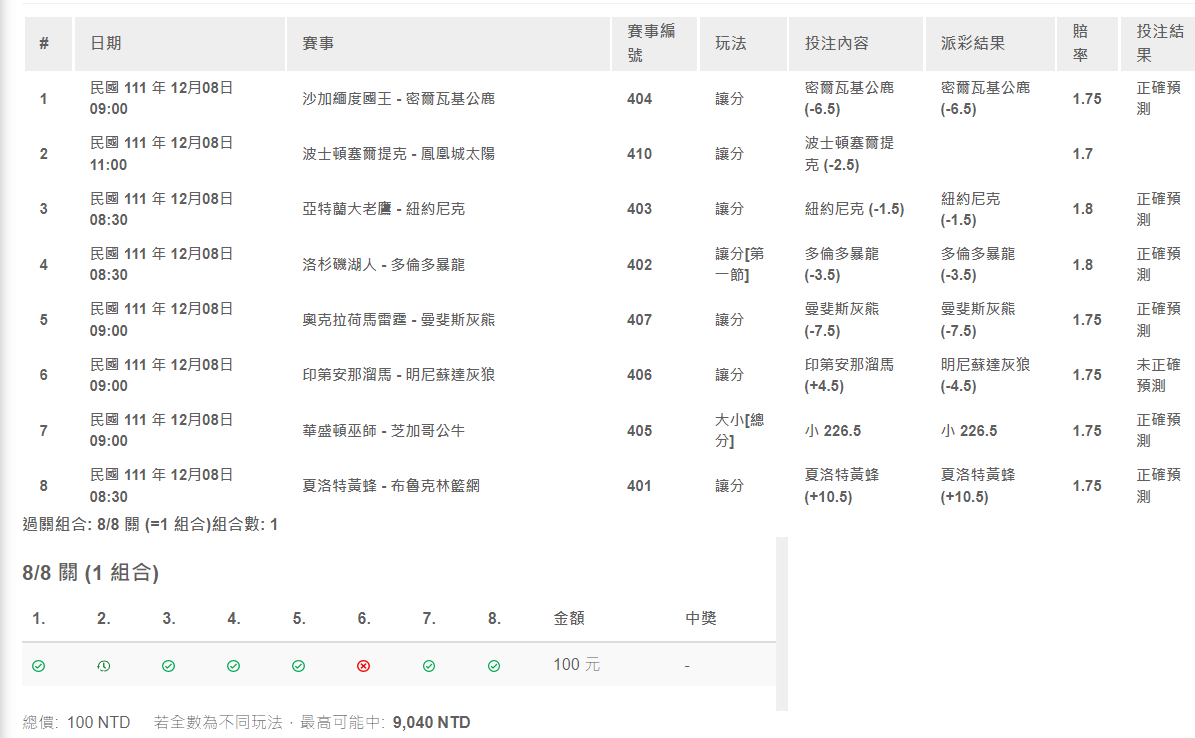
Task: Click odds value 1.7 in row 2
Action: coord(1082,154)
